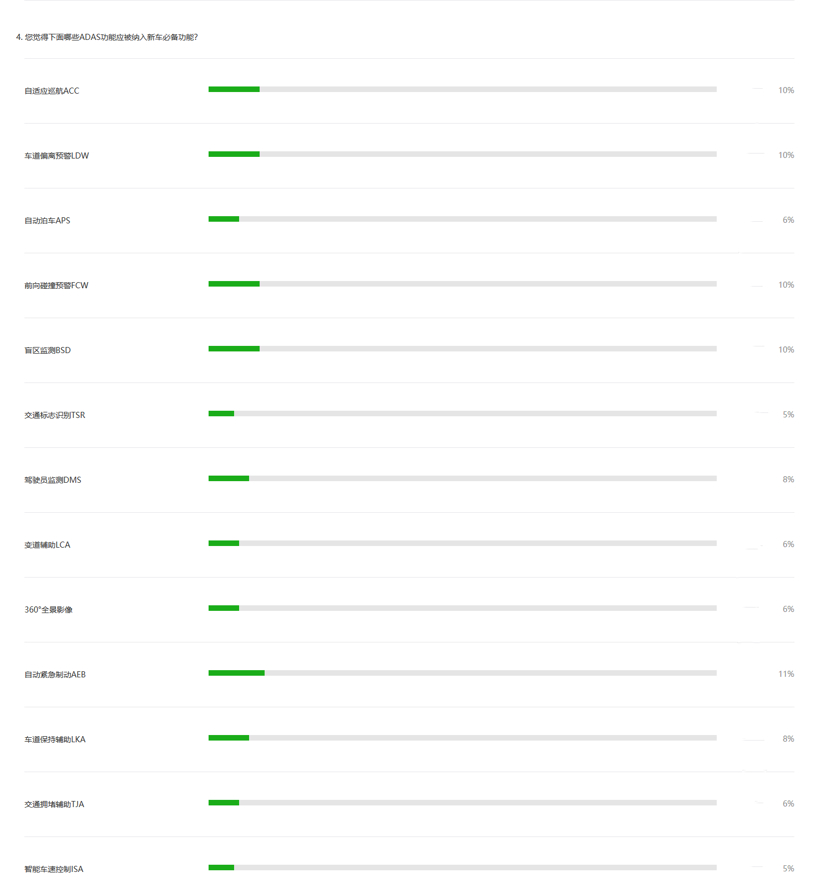Click the 变道辅助LCA green bar
This screenshot has width=820, height=893.
(224, 543)
